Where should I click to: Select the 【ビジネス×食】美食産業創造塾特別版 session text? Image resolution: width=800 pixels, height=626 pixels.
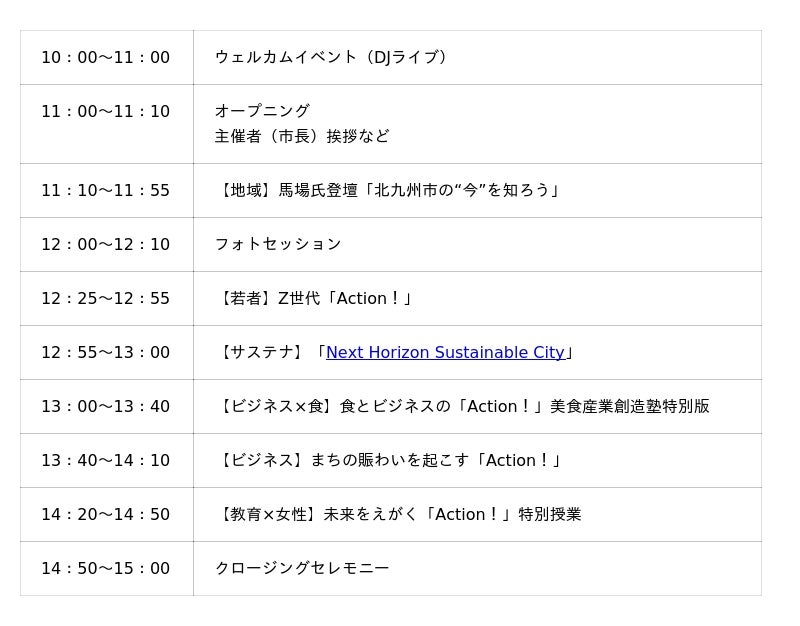pyautogui.click(x=462, y=406)
